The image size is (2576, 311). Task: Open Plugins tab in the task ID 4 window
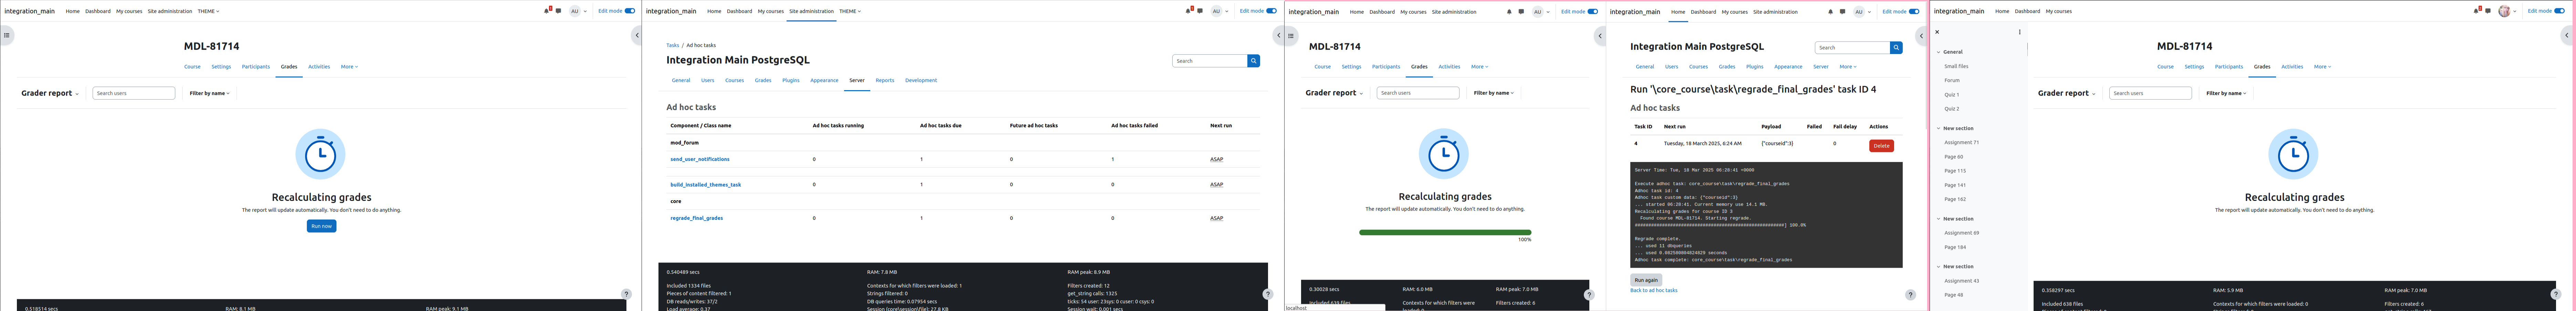(1755, 67)
